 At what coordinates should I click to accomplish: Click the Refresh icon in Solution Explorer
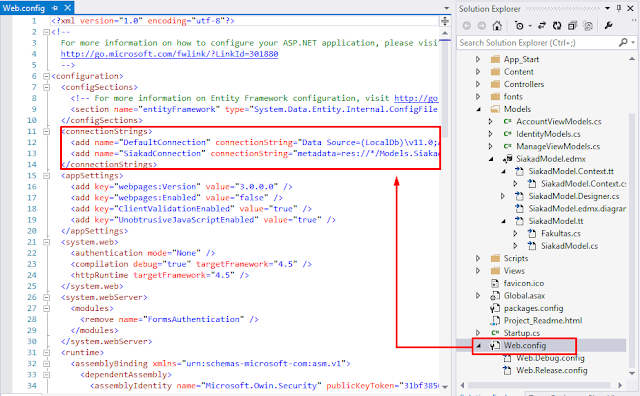click(x=557, y=26)
